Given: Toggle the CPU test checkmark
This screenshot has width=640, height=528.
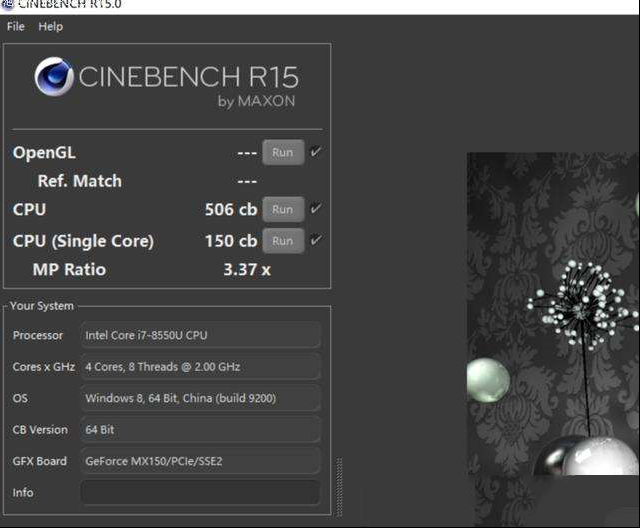Looking at the screenshot, I should coord(316,209).
